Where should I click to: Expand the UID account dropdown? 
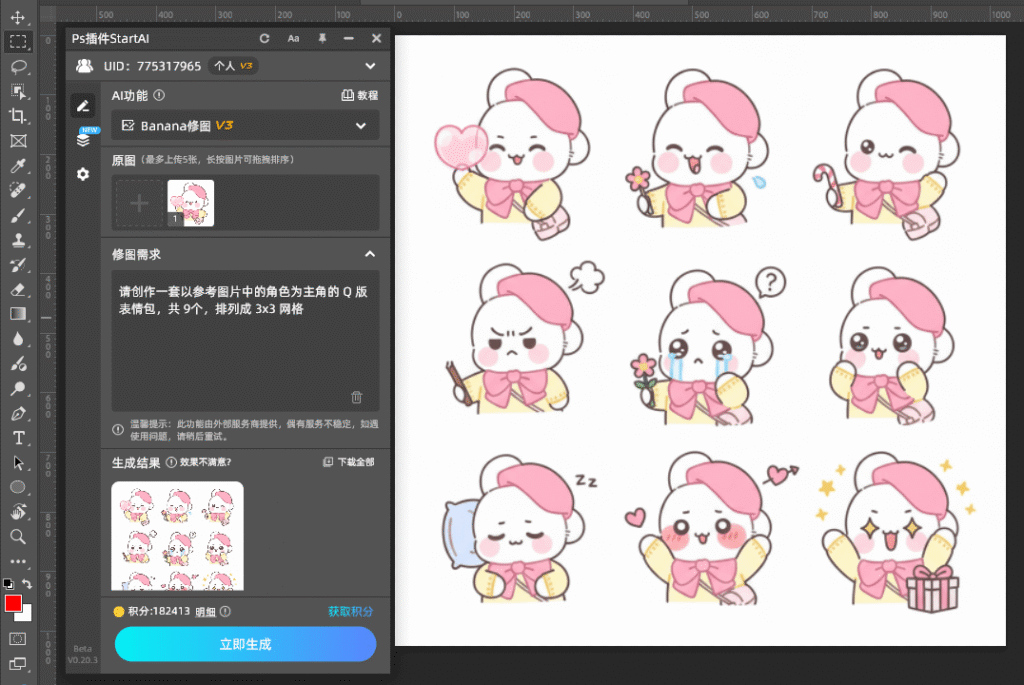pos(370,65)
